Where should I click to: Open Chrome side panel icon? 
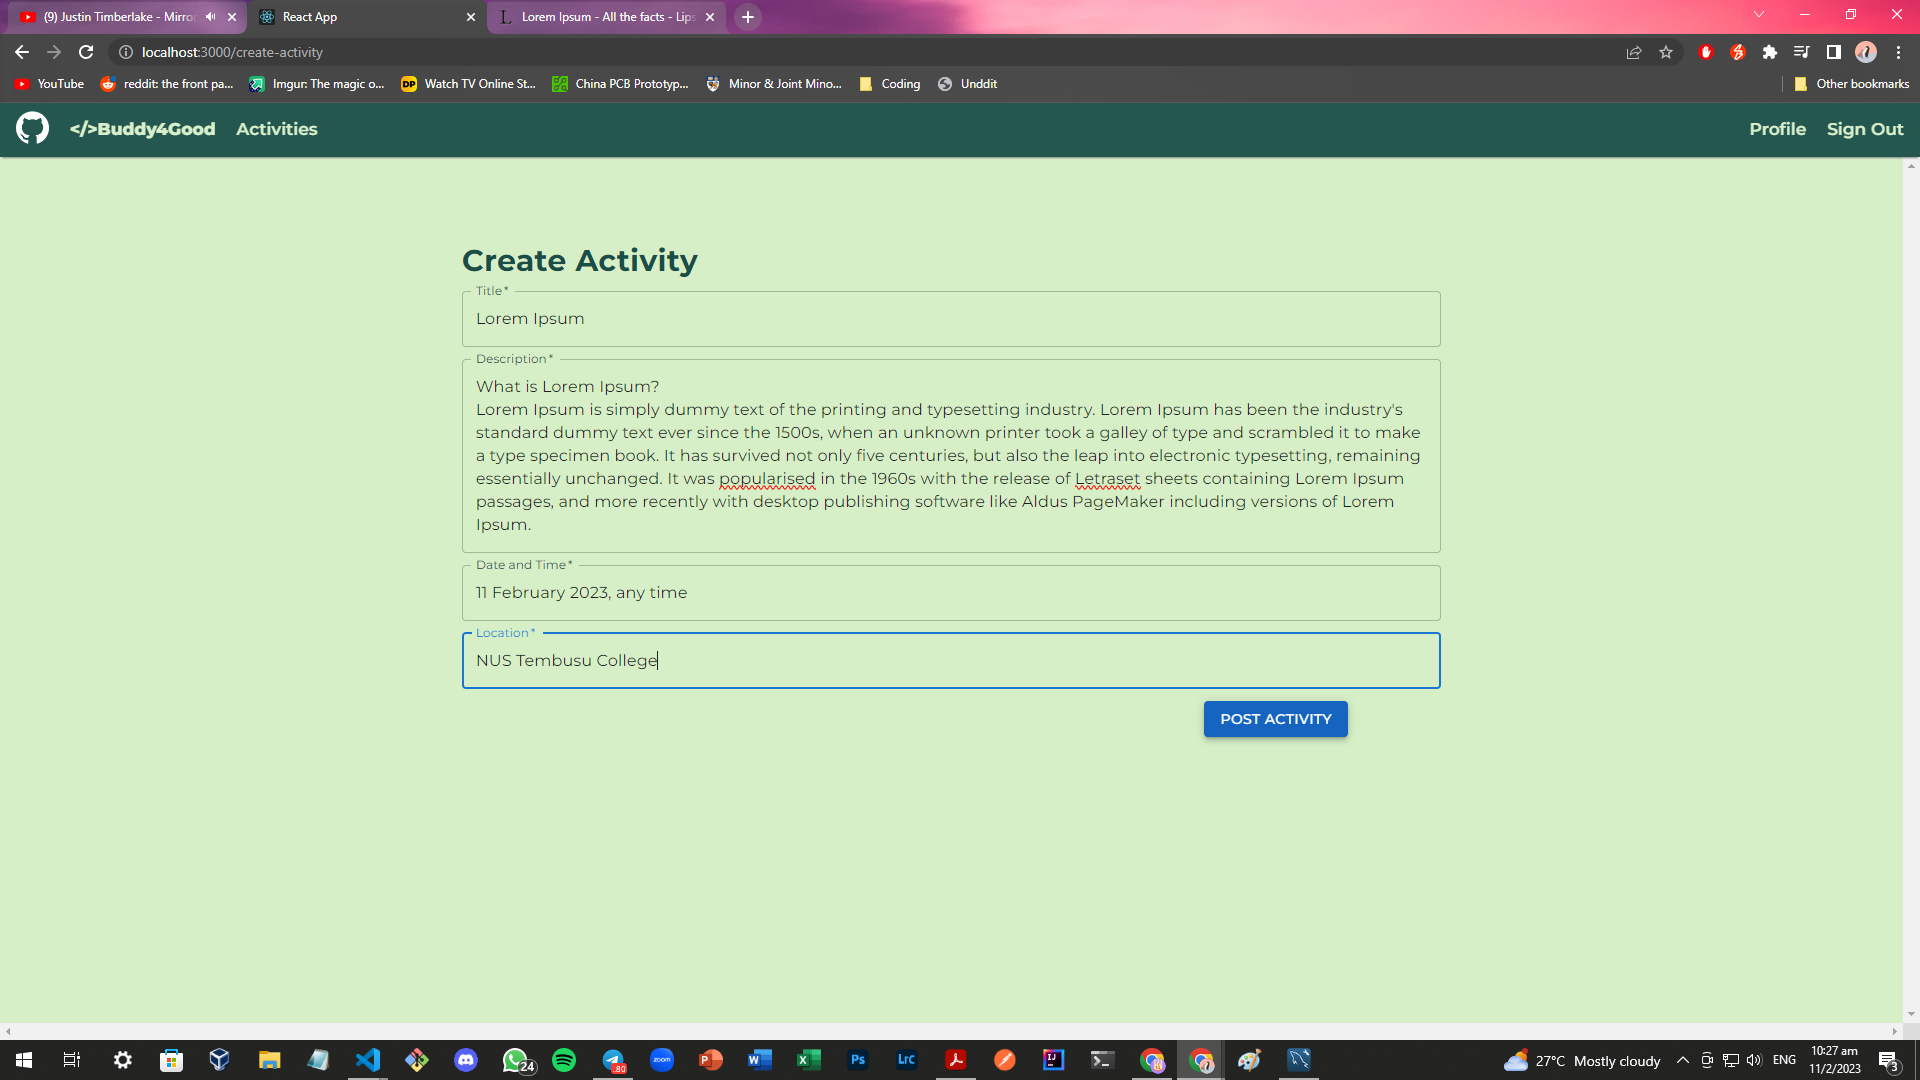[x=1833, y=52]
